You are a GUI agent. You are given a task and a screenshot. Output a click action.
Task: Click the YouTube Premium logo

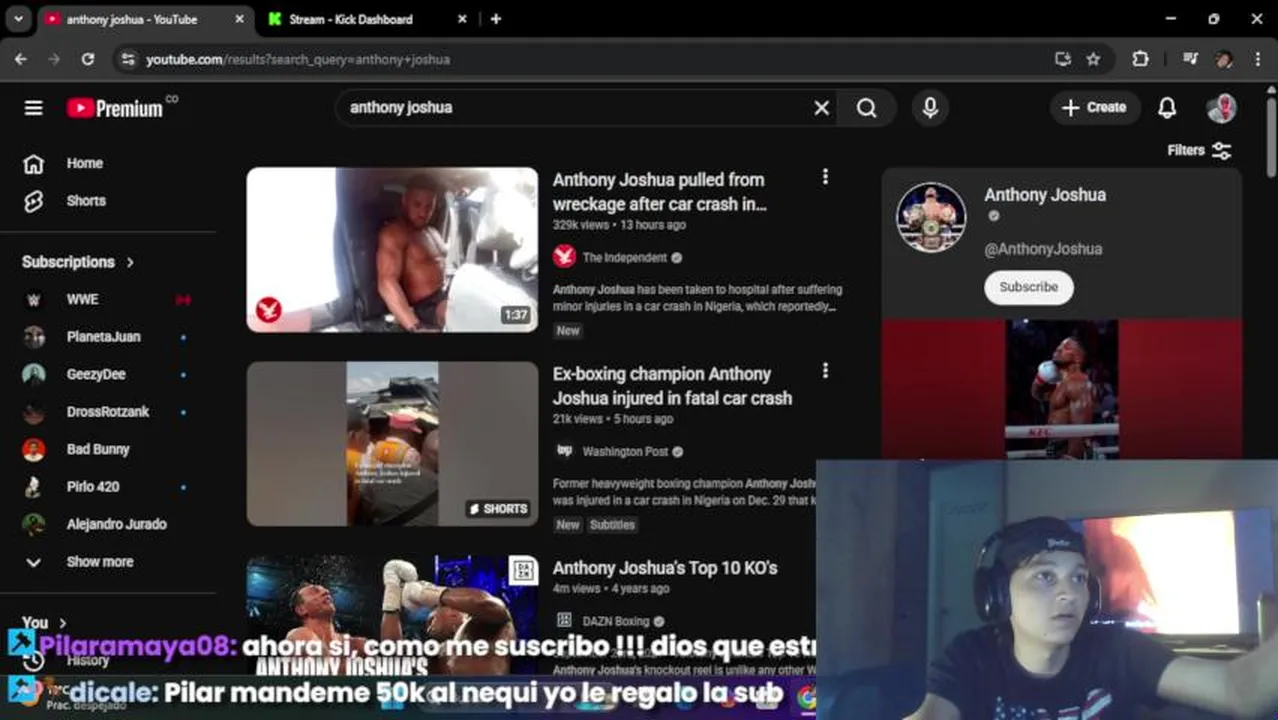[x=115, y=108]
